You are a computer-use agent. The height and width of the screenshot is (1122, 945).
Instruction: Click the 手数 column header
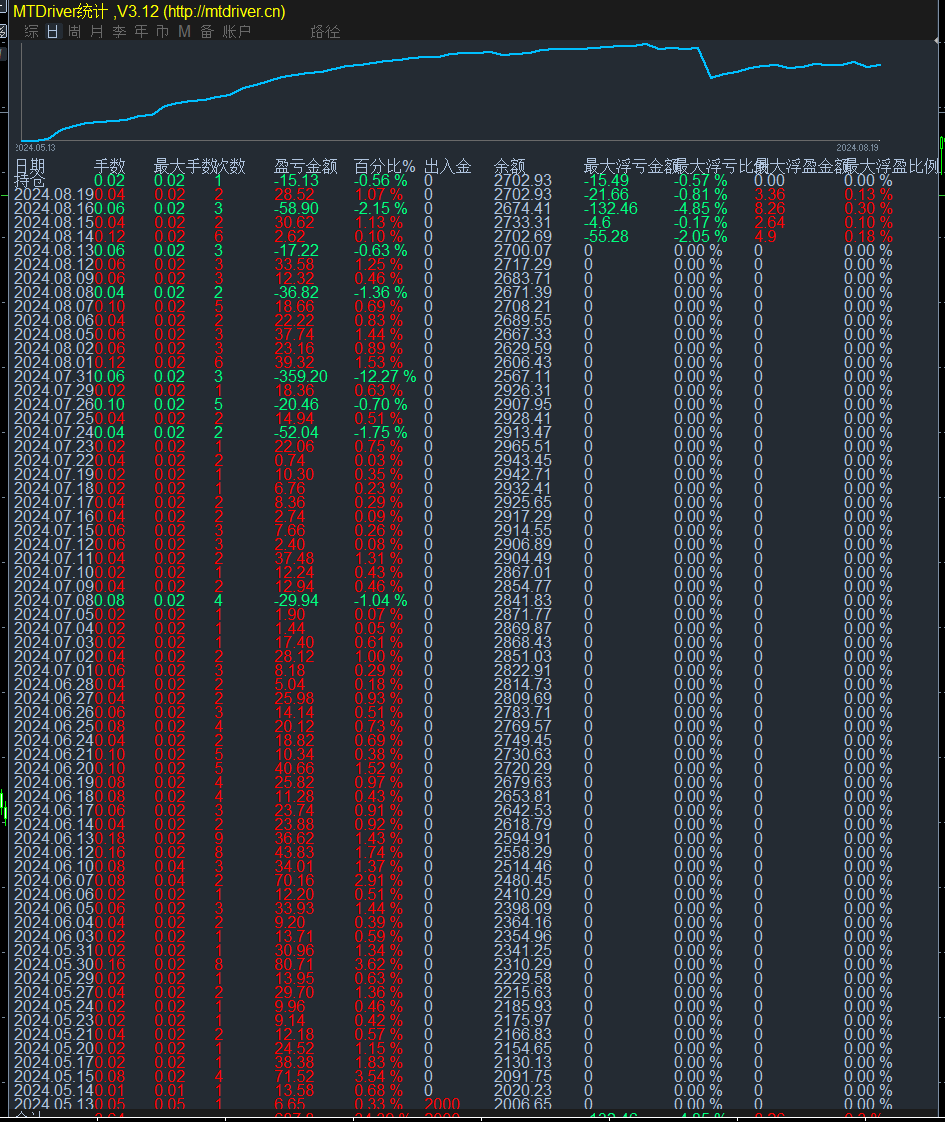coord(109,167)
